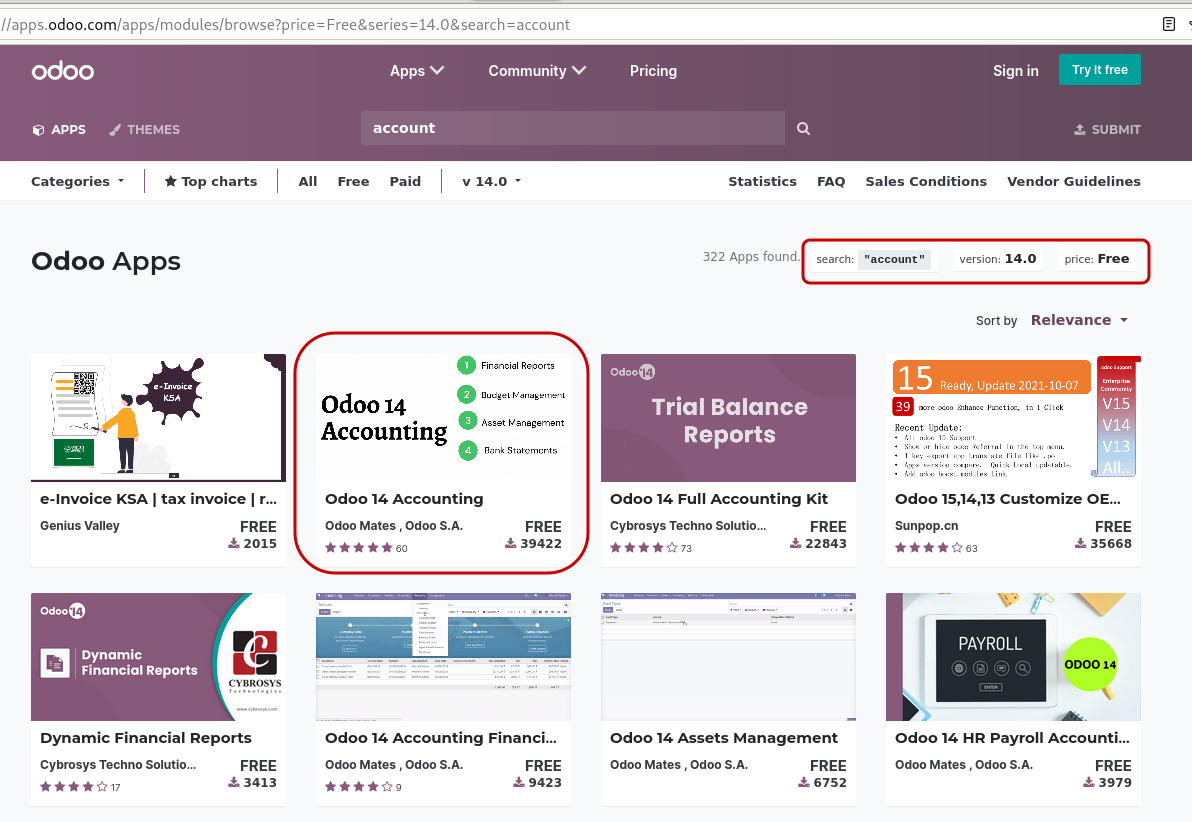The image size is (1192, 822).
Task: Click the APPS shield icon in purple bar
Action: tap(36, 129)
